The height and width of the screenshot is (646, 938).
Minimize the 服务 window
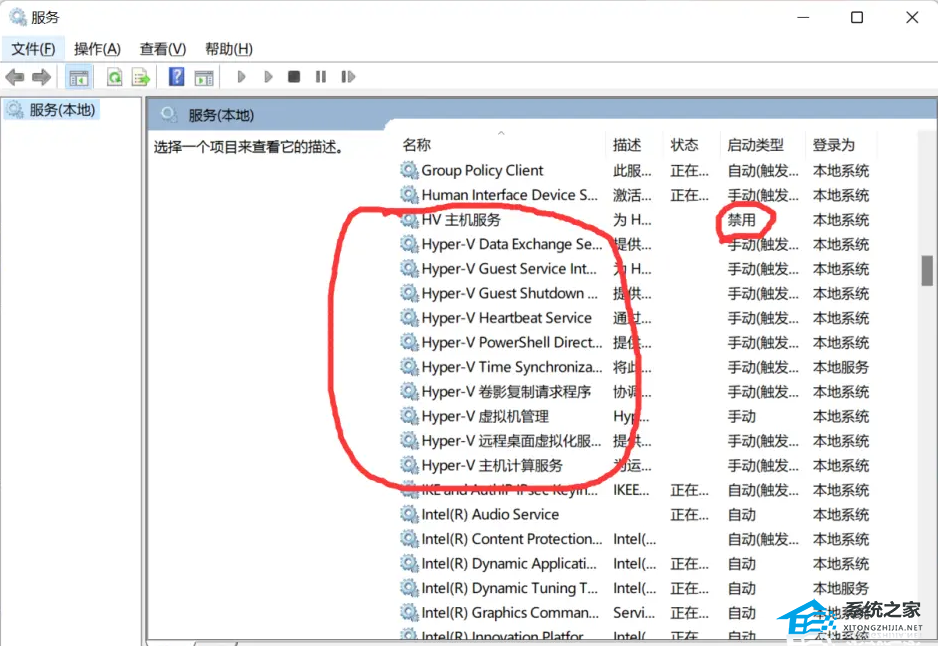pos(803,17)
